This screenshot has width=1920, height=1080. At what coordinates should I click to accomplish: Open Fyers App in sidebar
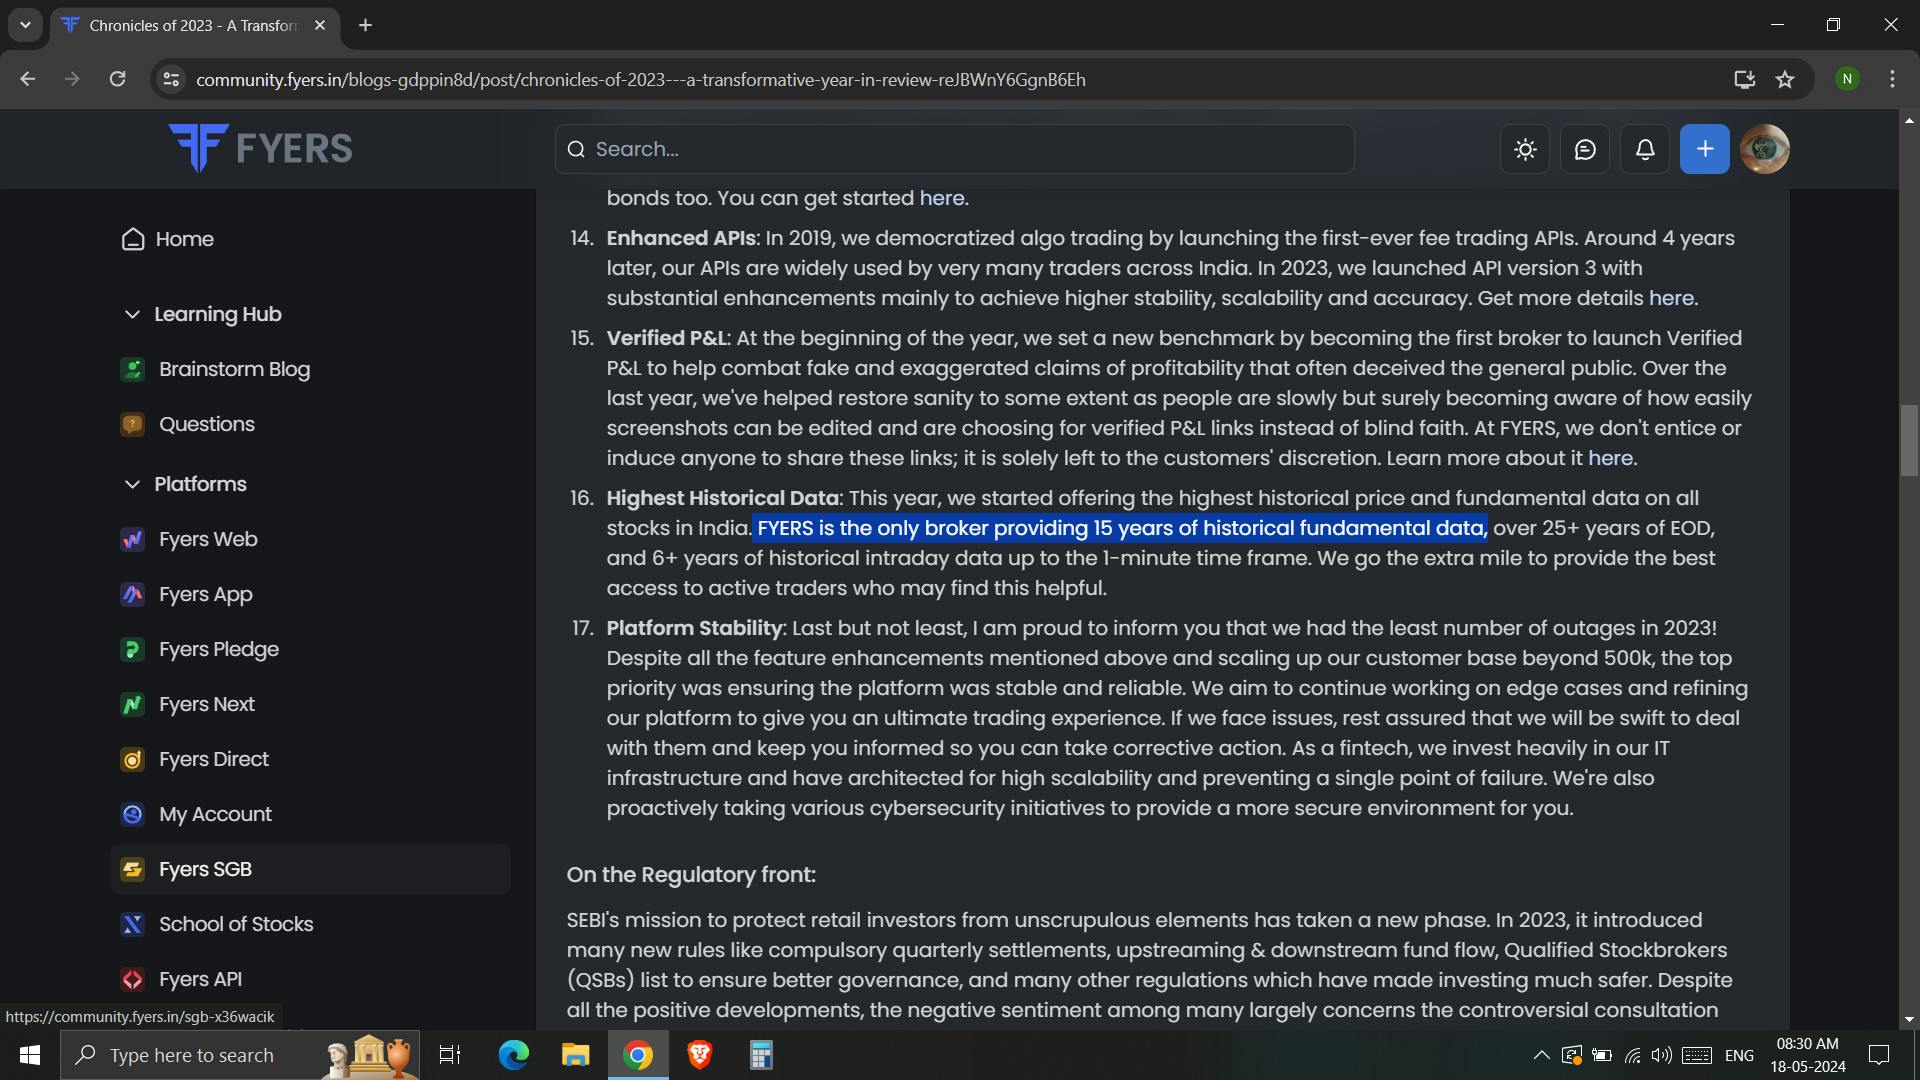click(x=205, y=594)
